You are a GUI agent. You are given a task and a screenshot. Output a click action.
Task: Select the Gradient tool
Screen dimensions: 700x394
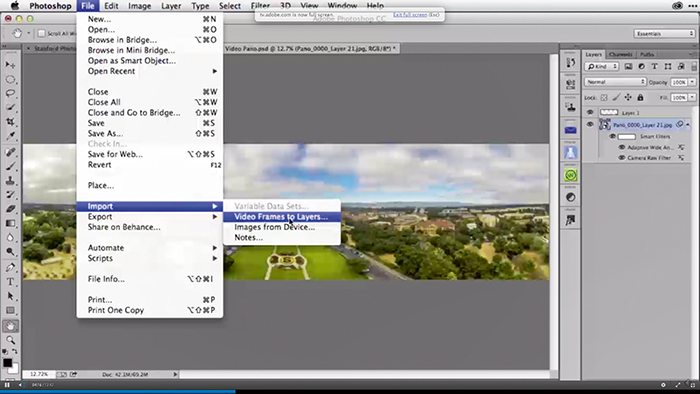coord(10,223)
